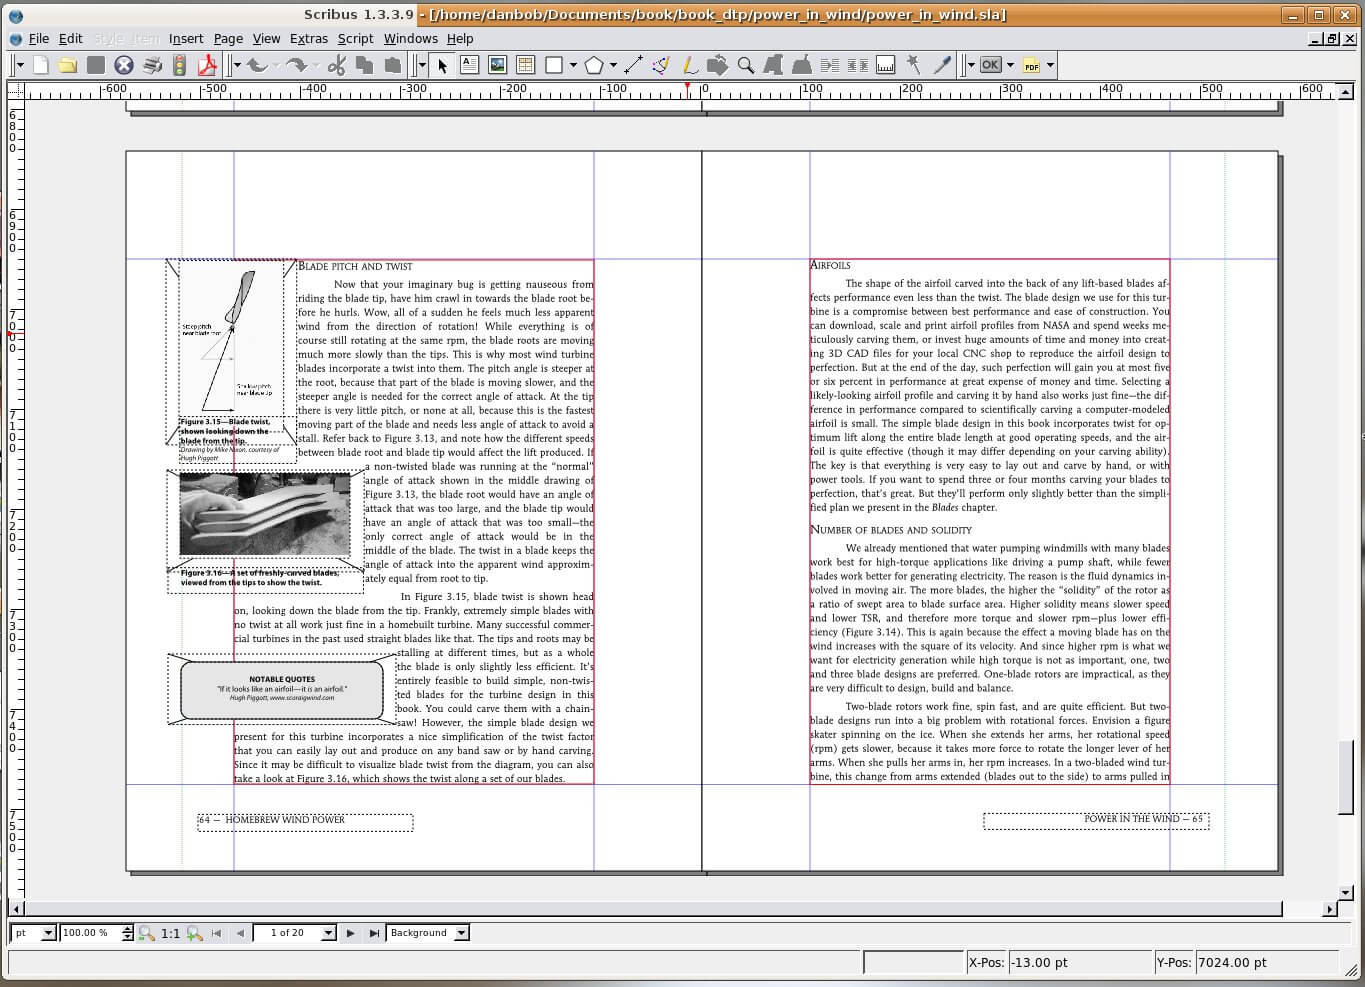Screen dimensions: 1365x987
Task: Expand the PDF OK button dropdown arrow
Action: [1010, 66]
